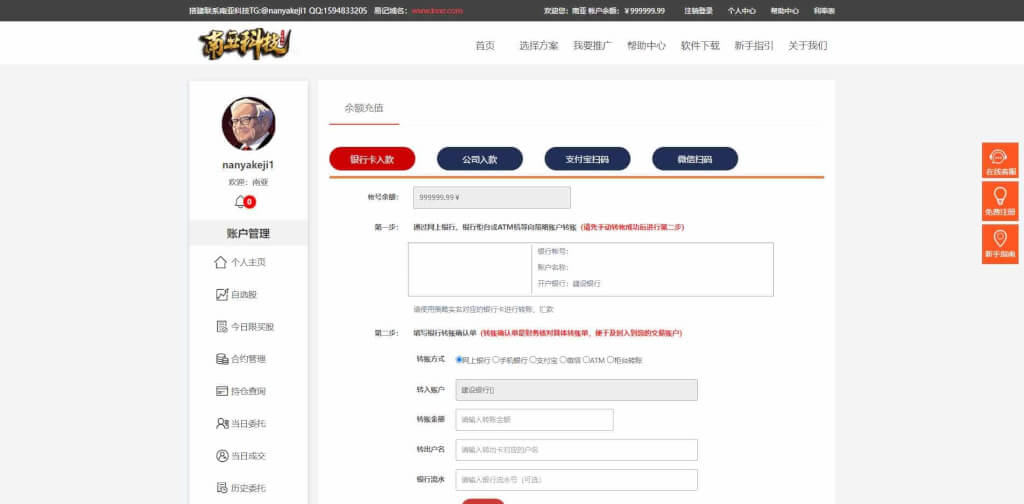Screen dimensions: 1024x504
Task: Click the 转账金额 amount input field
Action: (x=534, y=420)
